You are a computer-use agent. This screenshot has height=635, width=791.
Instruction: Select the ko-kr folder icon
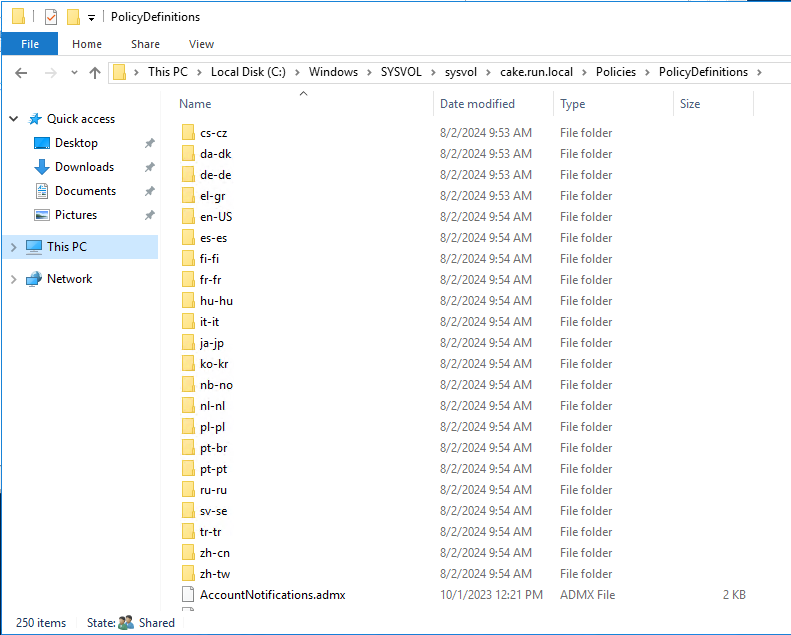[x=188, y=364]
